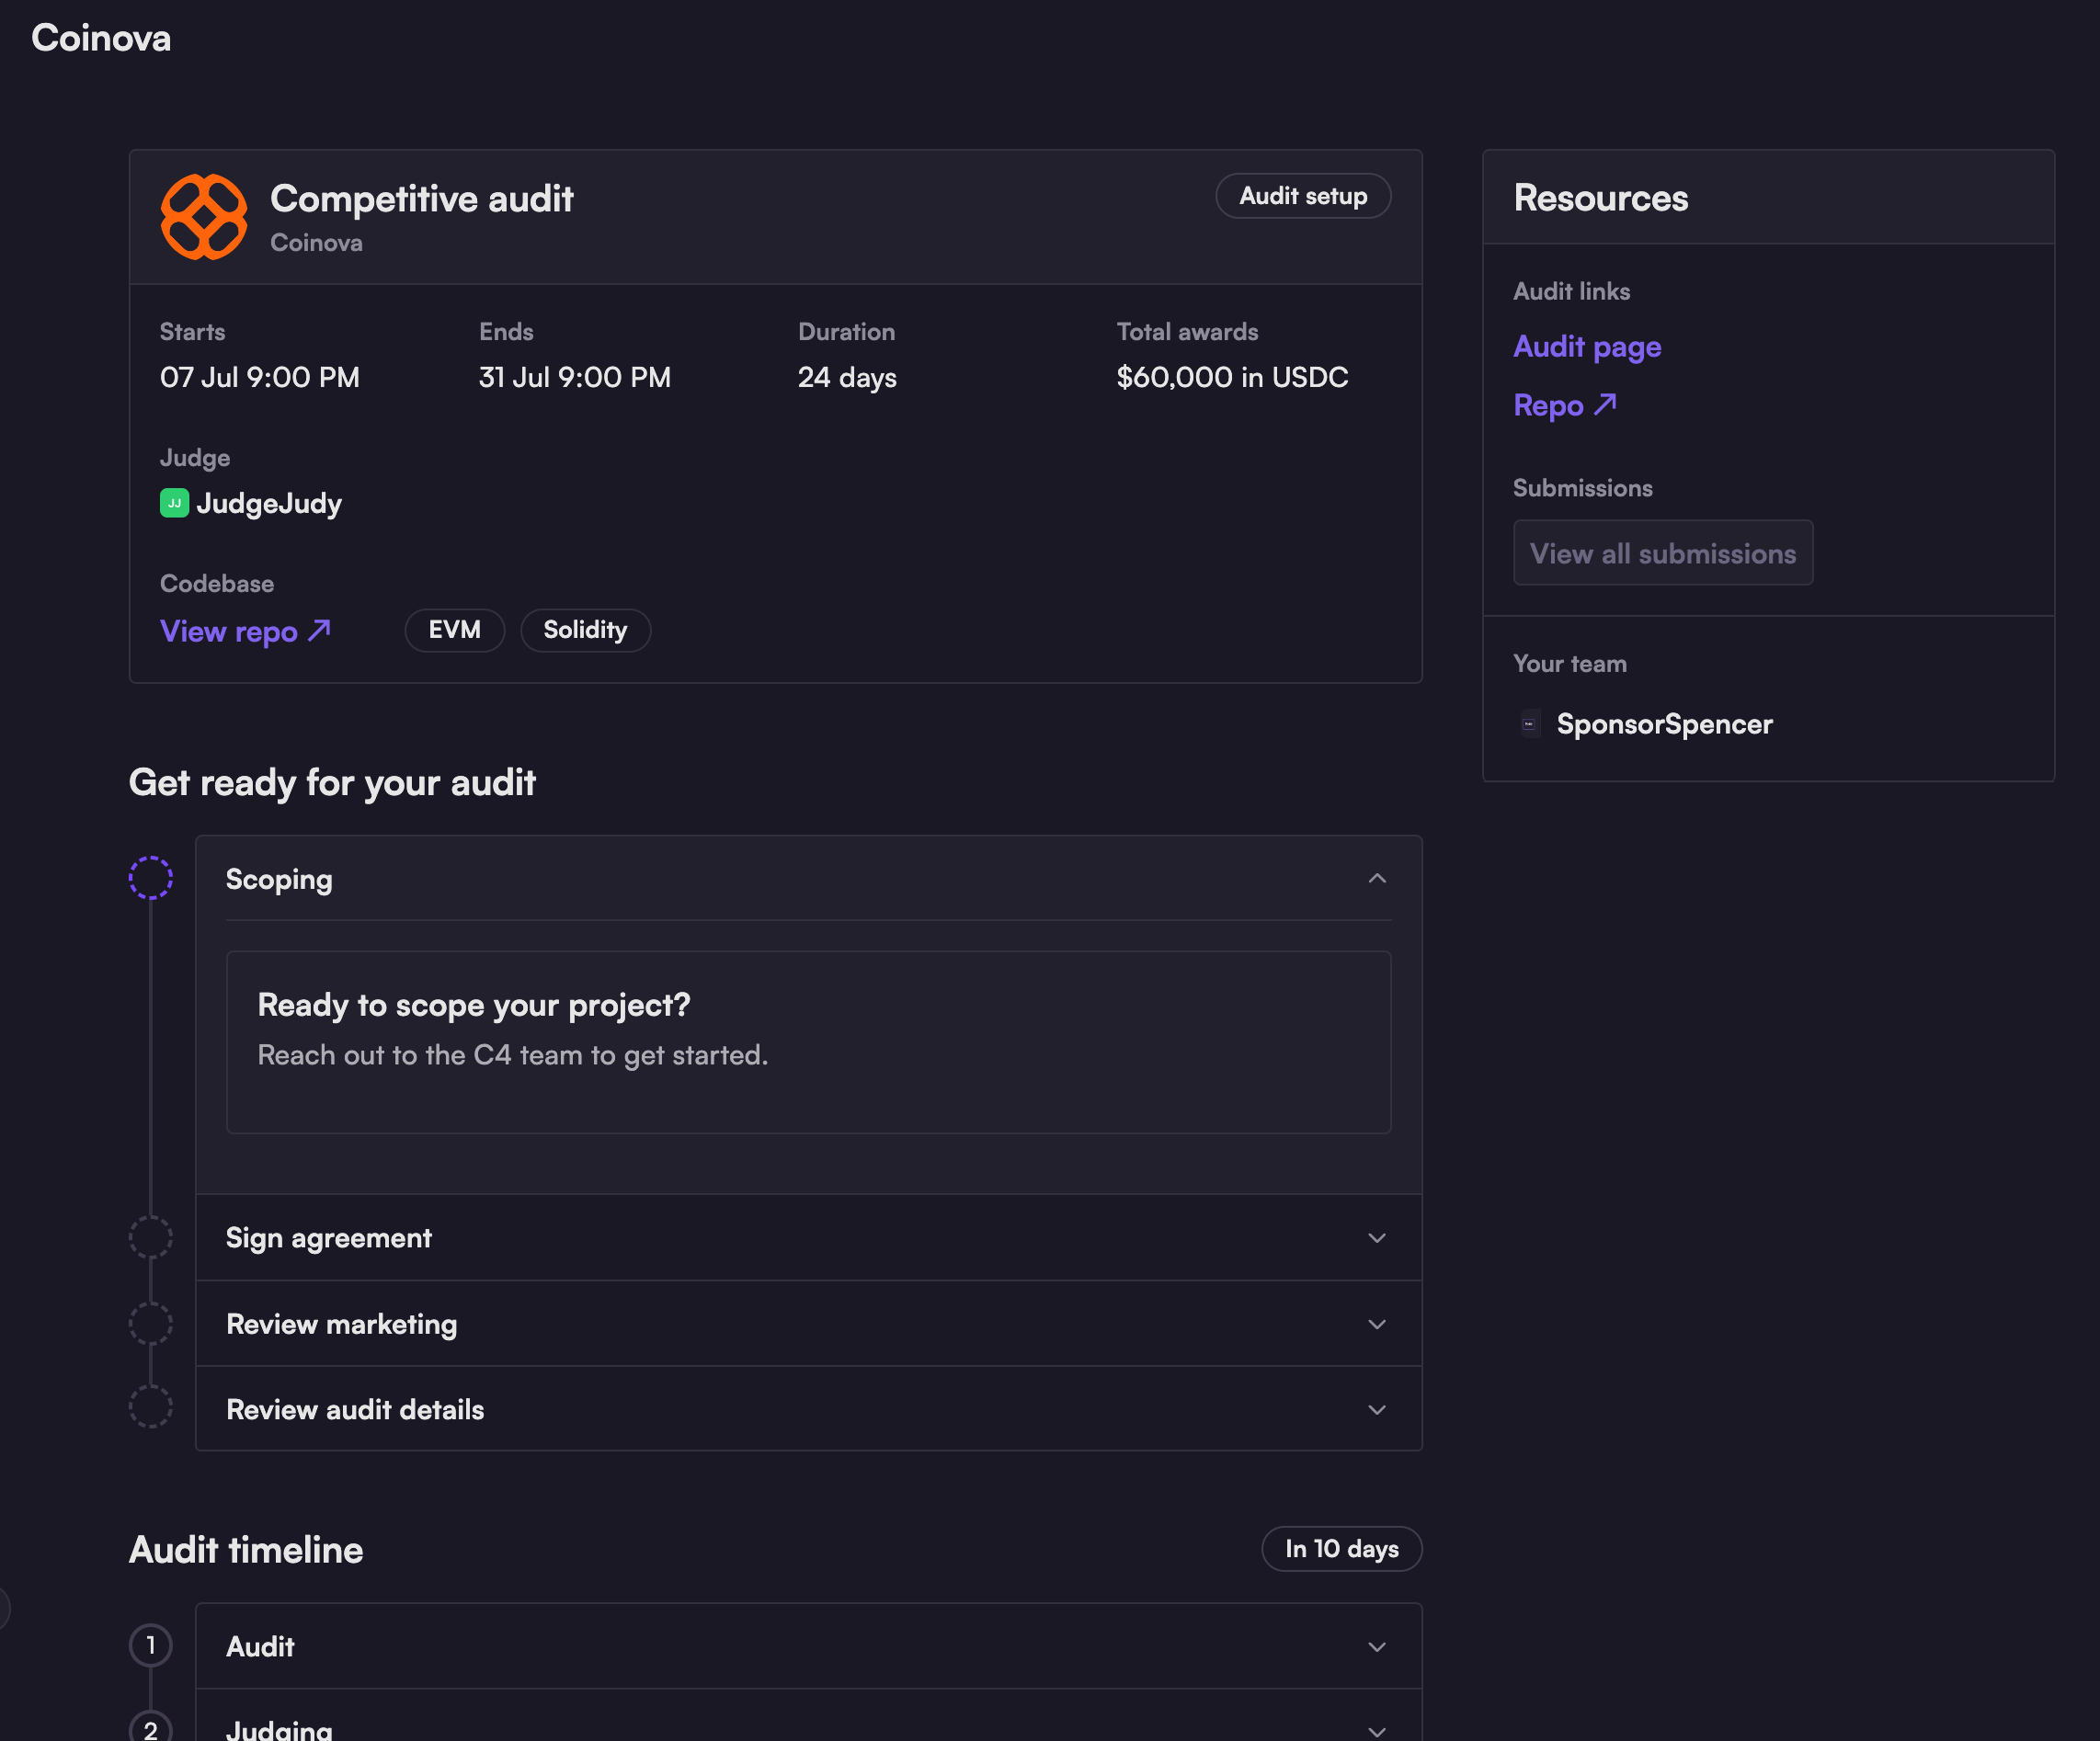2100x1741 pixels.
Task: Click the Audit setup badge
Action: coord(1303,196)
